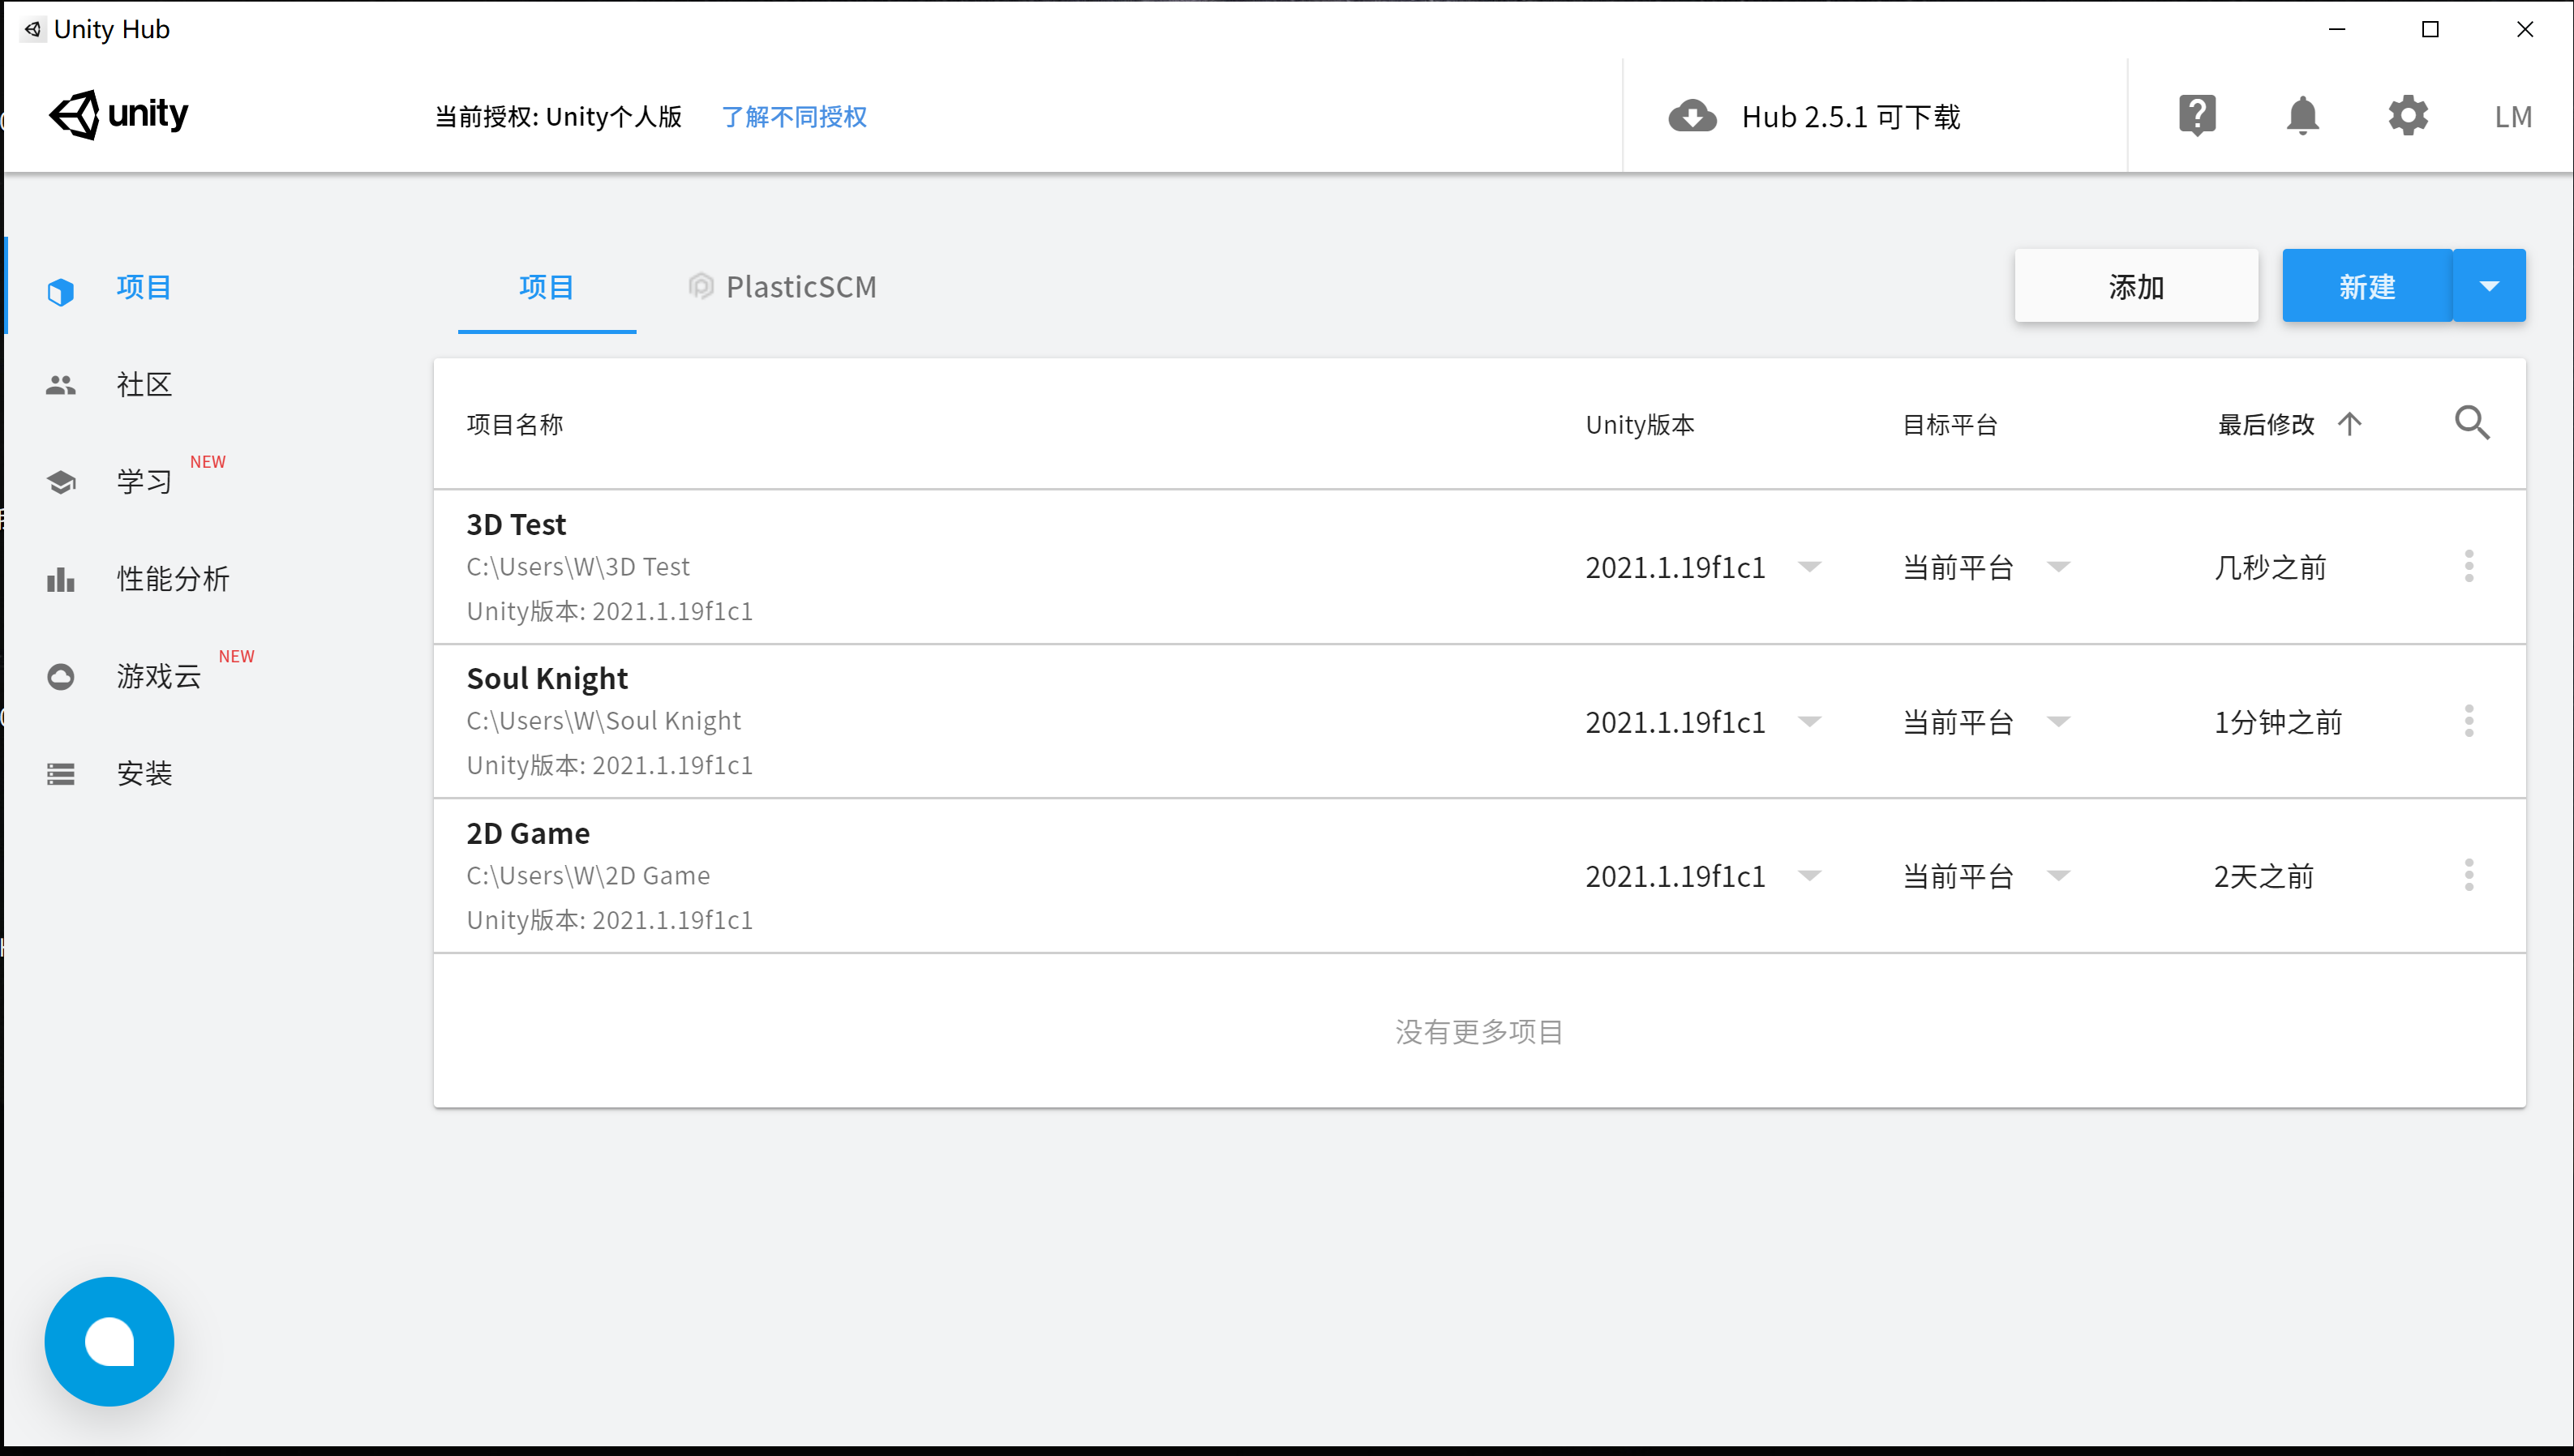Click the cloud download icon for Hub update

pos(1692,117)
